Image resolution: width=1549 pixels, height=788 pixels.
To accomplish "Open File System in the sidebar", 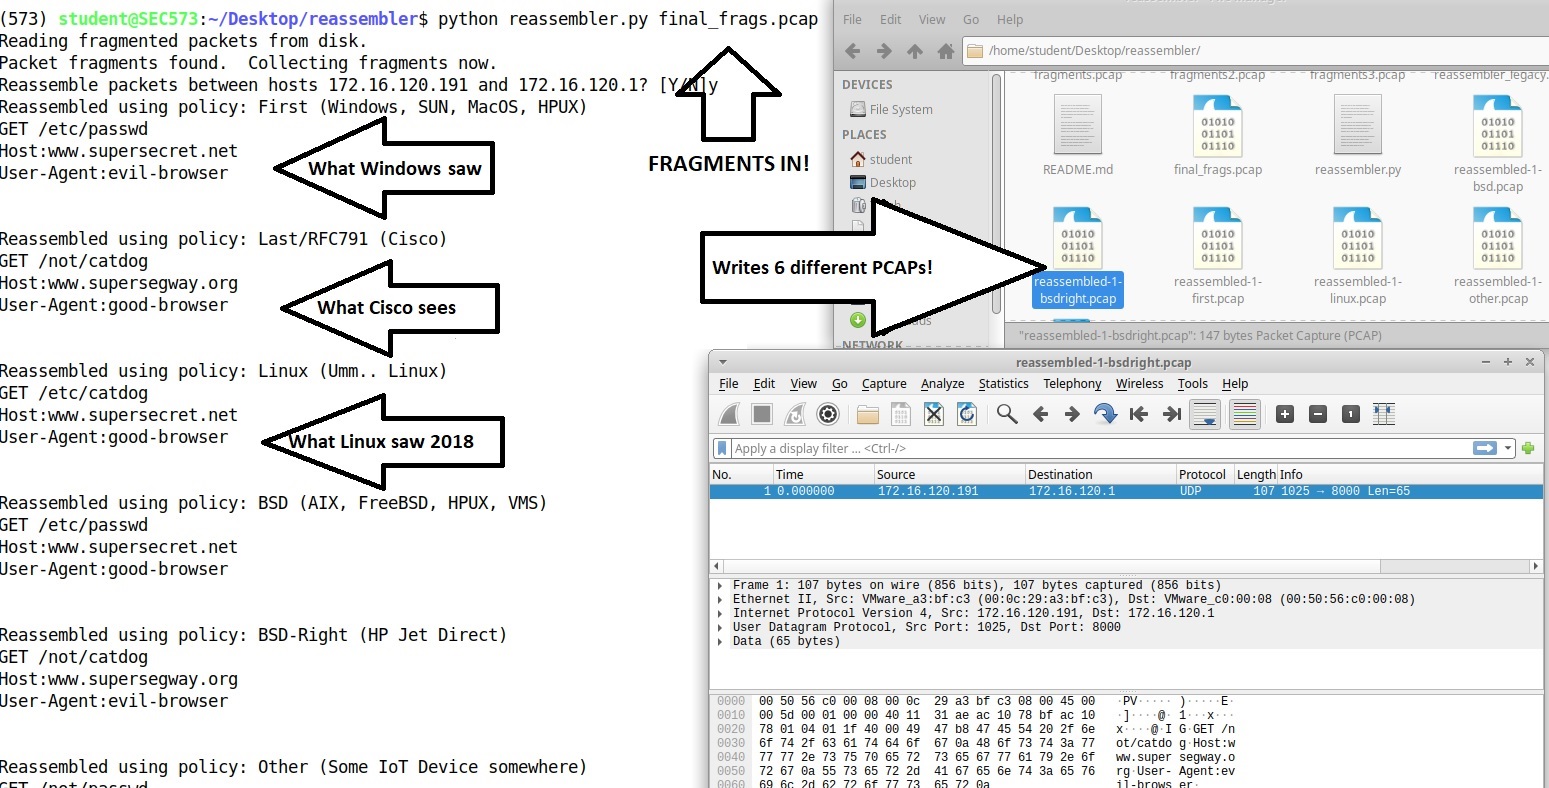I will (891, 109).
